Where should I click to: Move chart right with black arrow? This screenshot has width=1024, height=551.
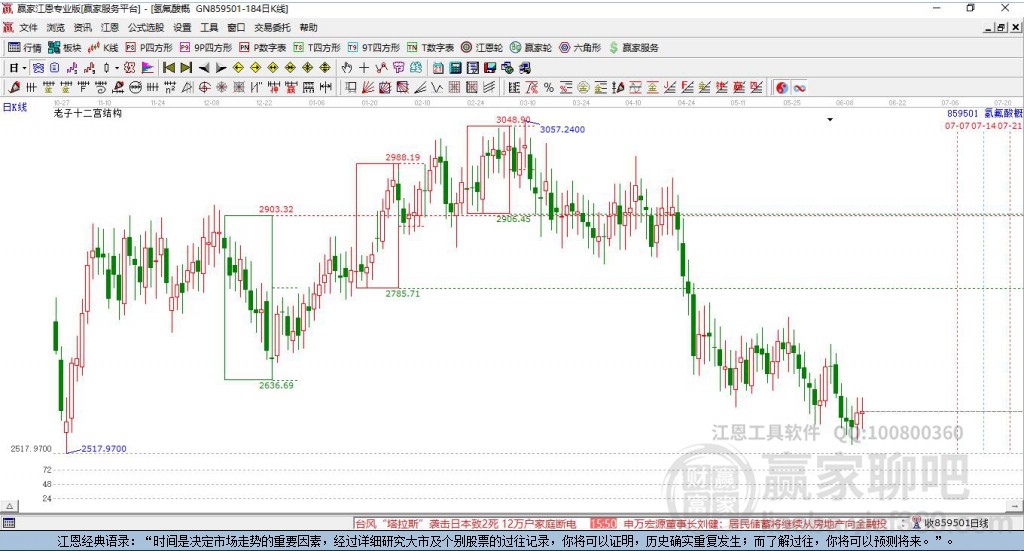point(221,68)
